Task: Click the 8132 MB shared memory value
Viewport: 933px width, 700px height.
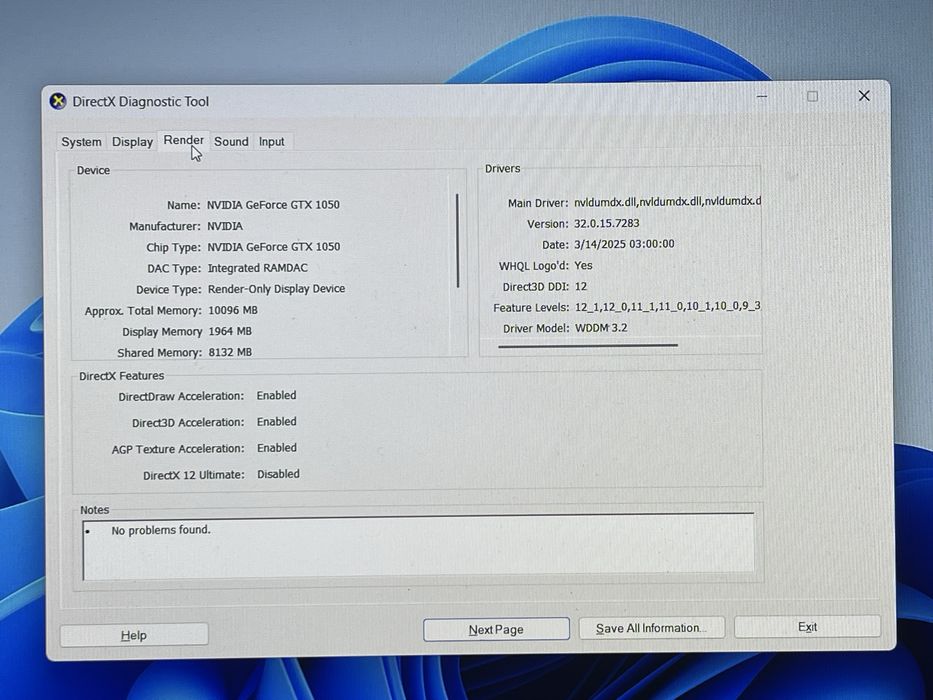Action: pyautogui.click(x=230, y=352)
